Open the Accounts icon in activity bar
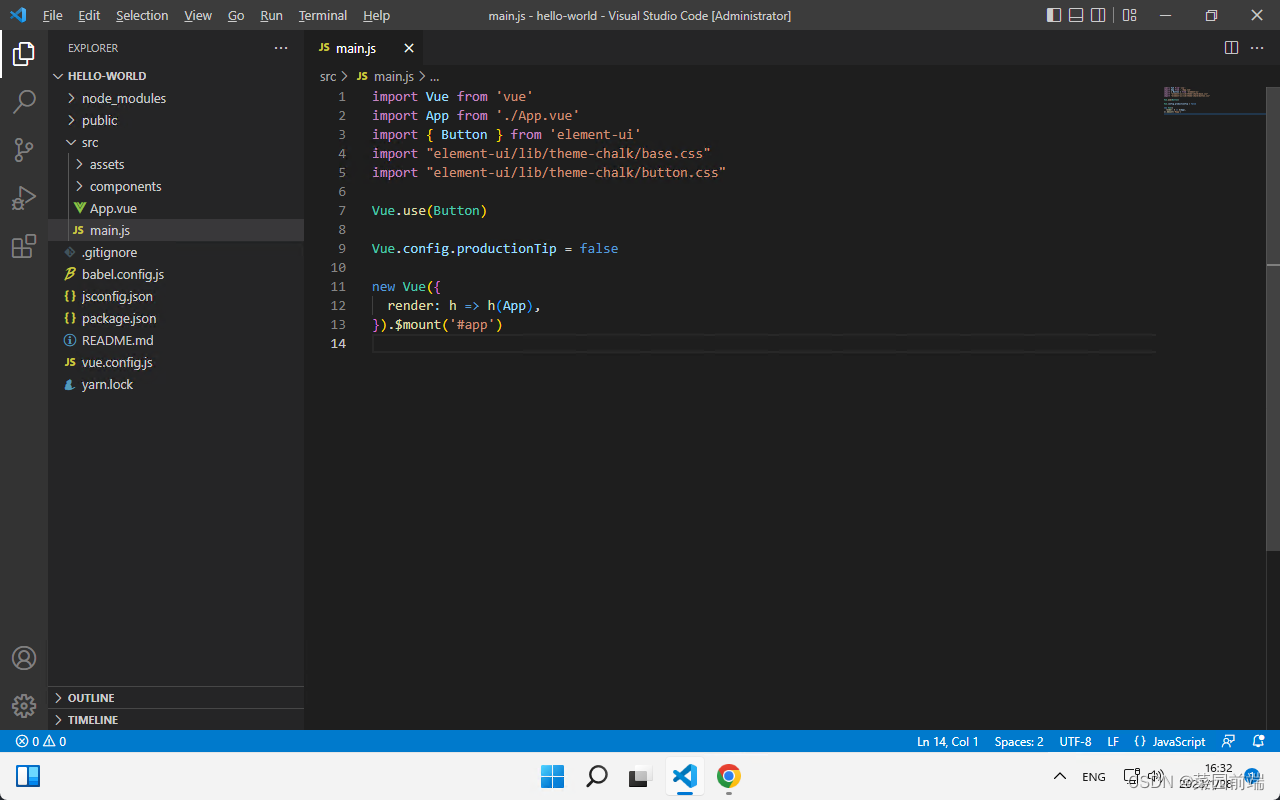 24,657
